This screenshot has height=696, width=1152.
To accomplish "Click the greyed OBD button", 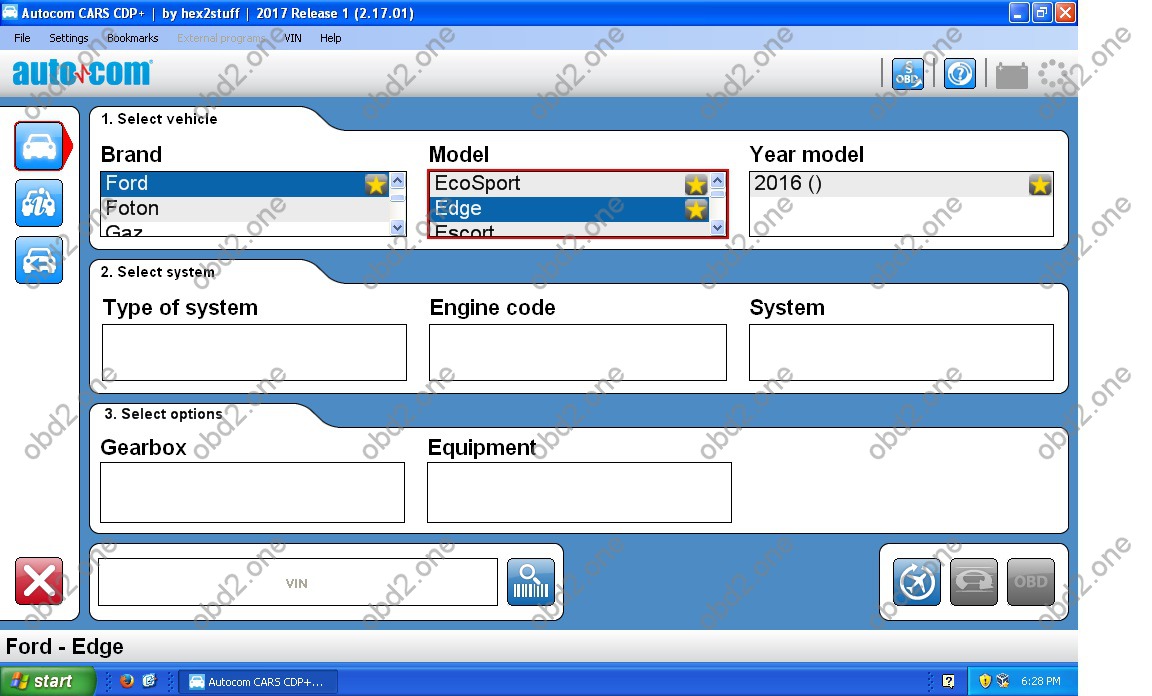I will (x=1031, y=582).
